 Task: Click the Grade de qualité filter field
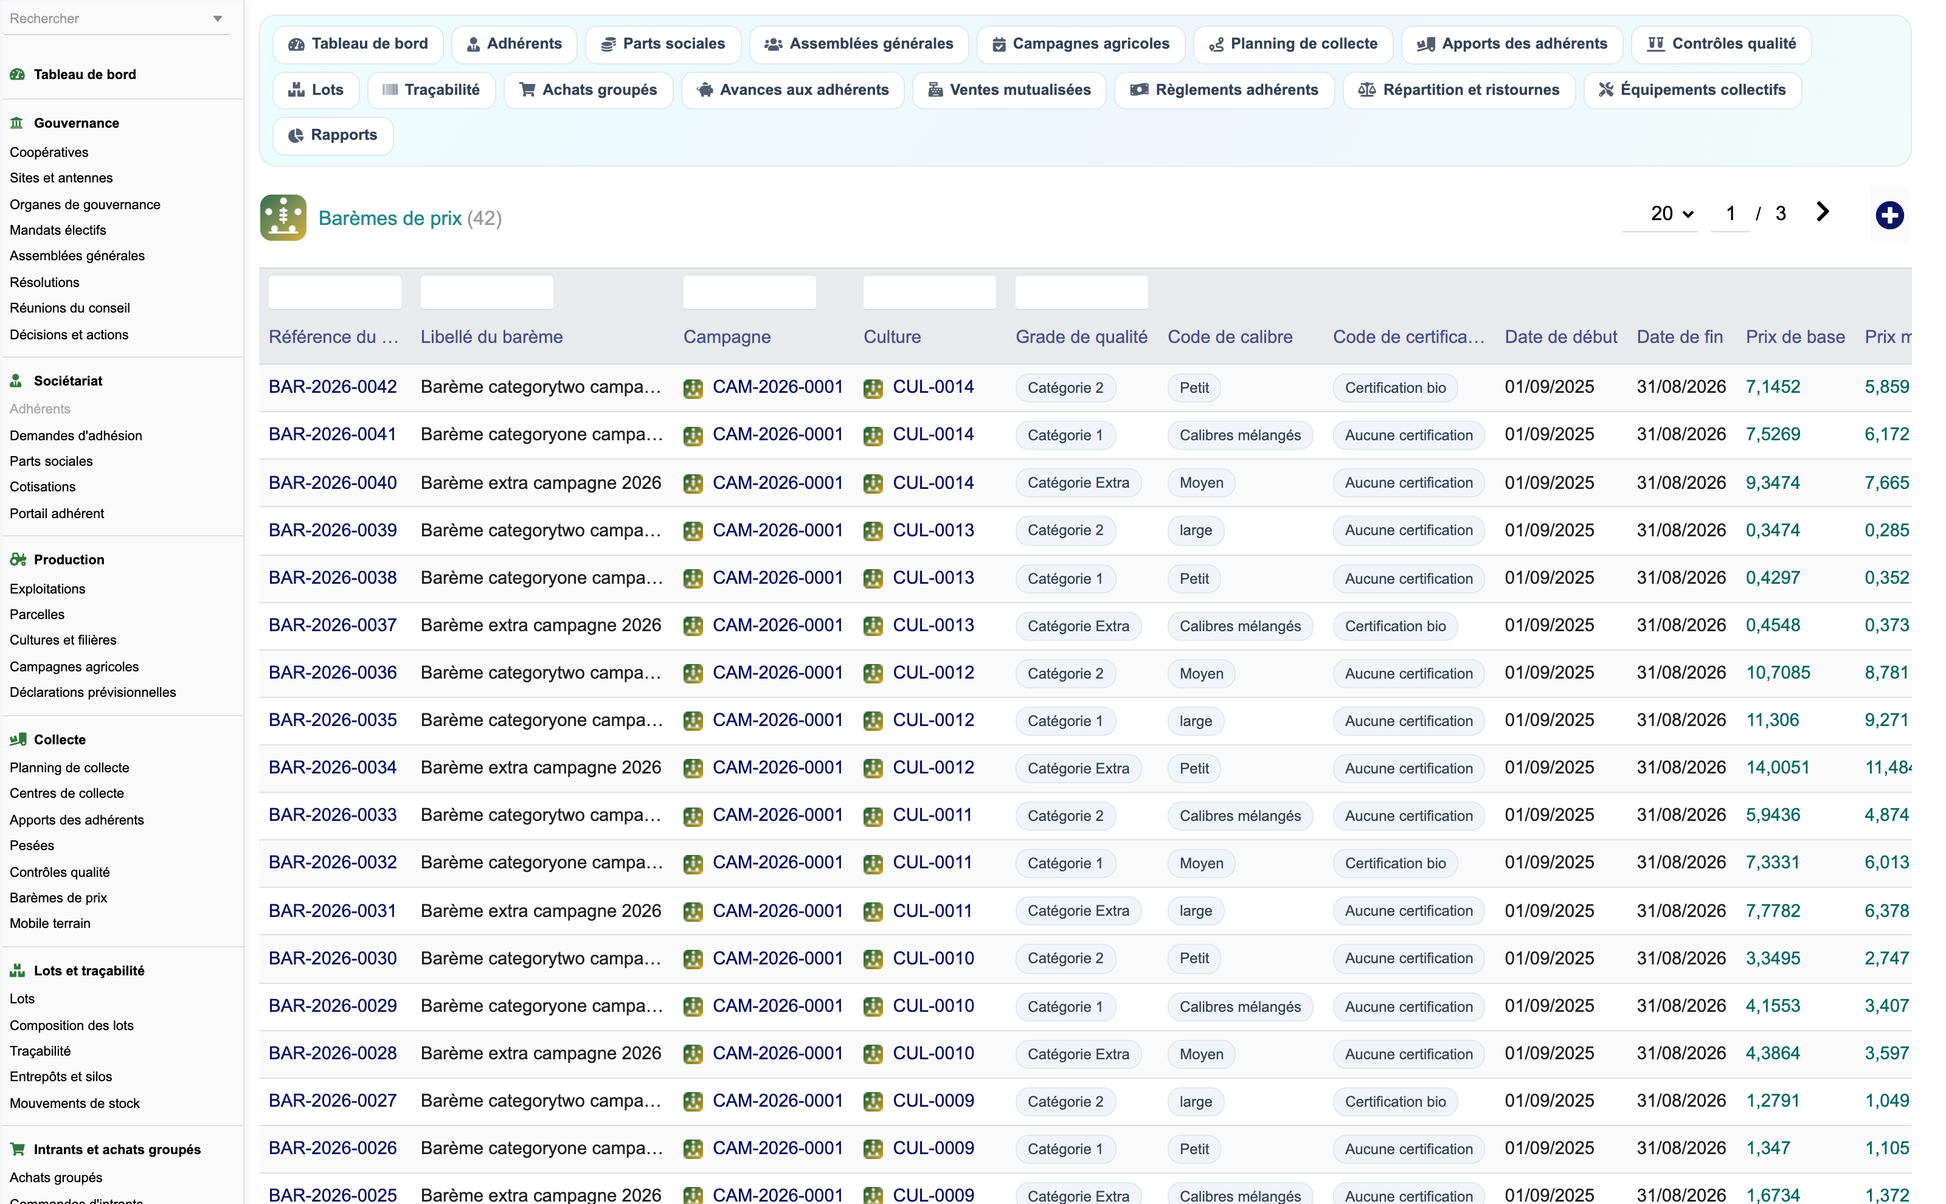[1082, 292]
